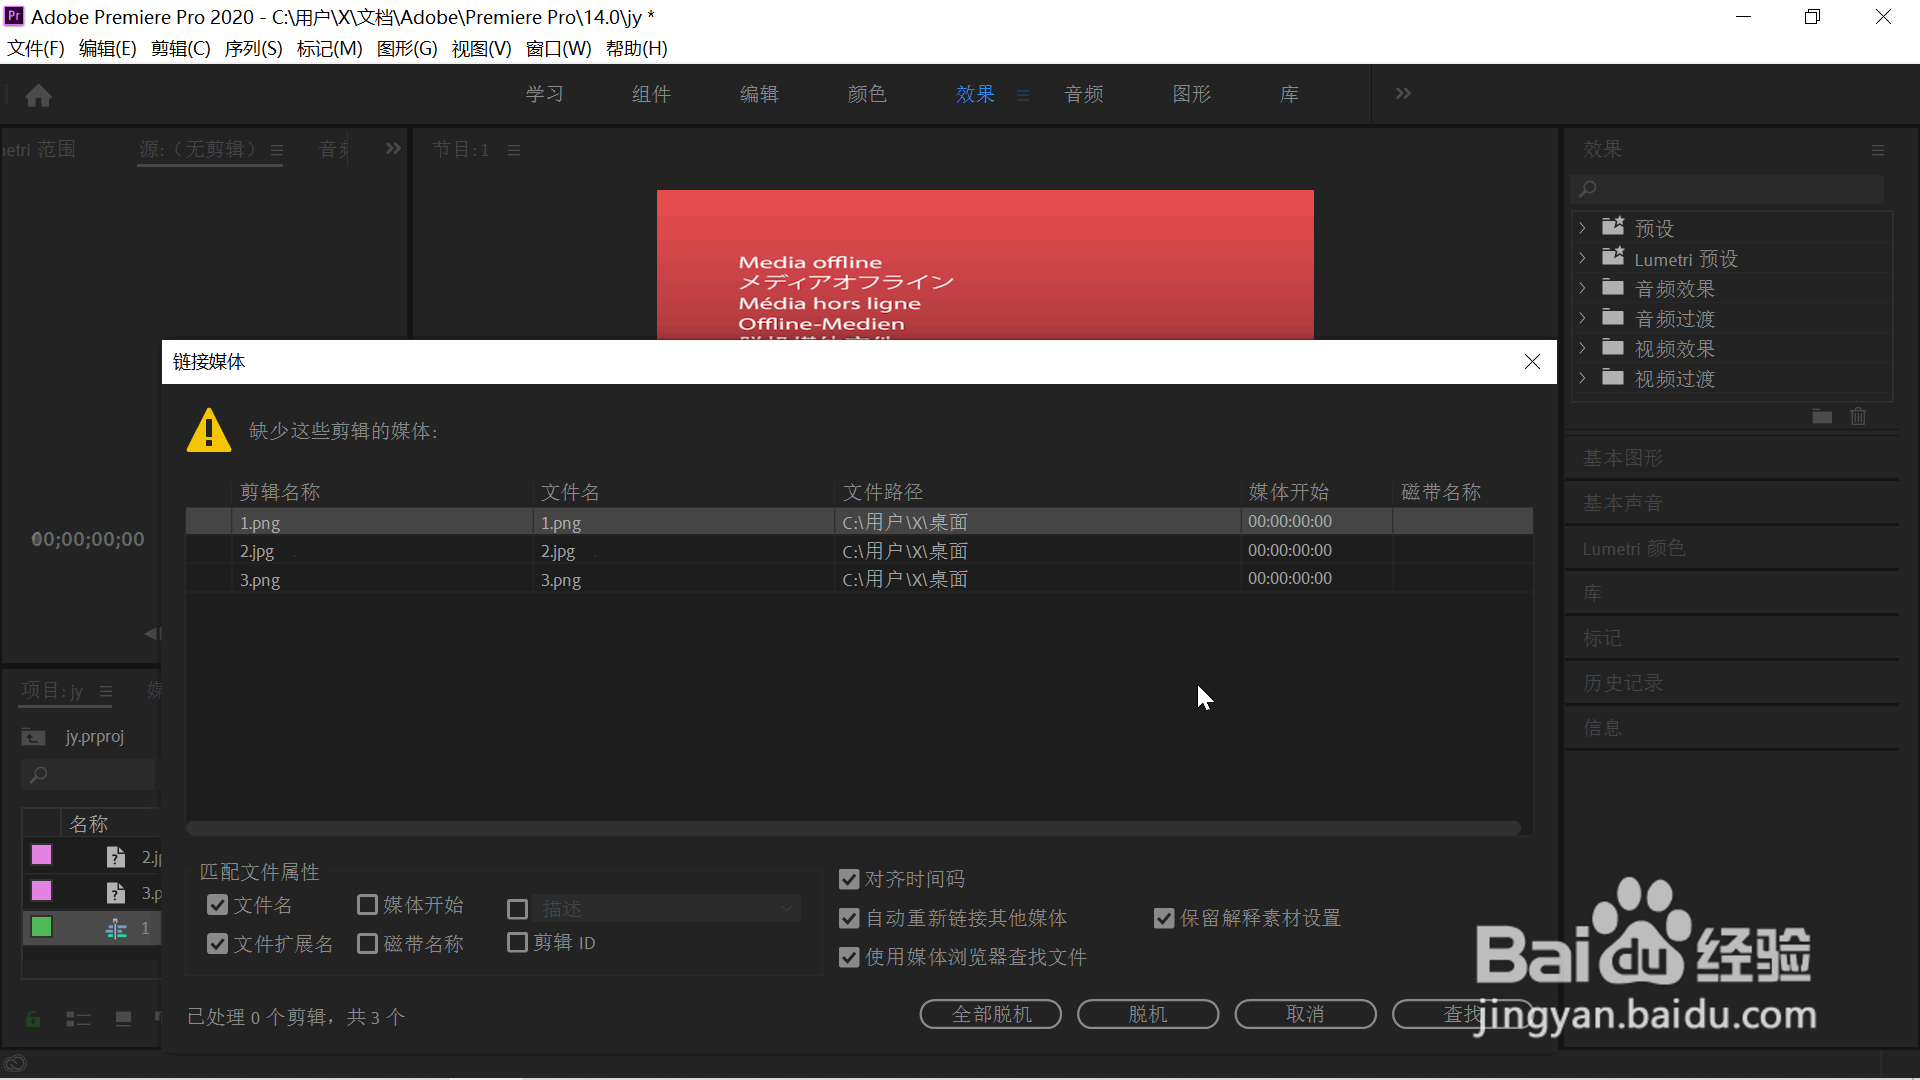Viewport: 1920px width, 1080px height.
Task: Click the 视频过渡 folder icon
Action: click(1613, 378)
